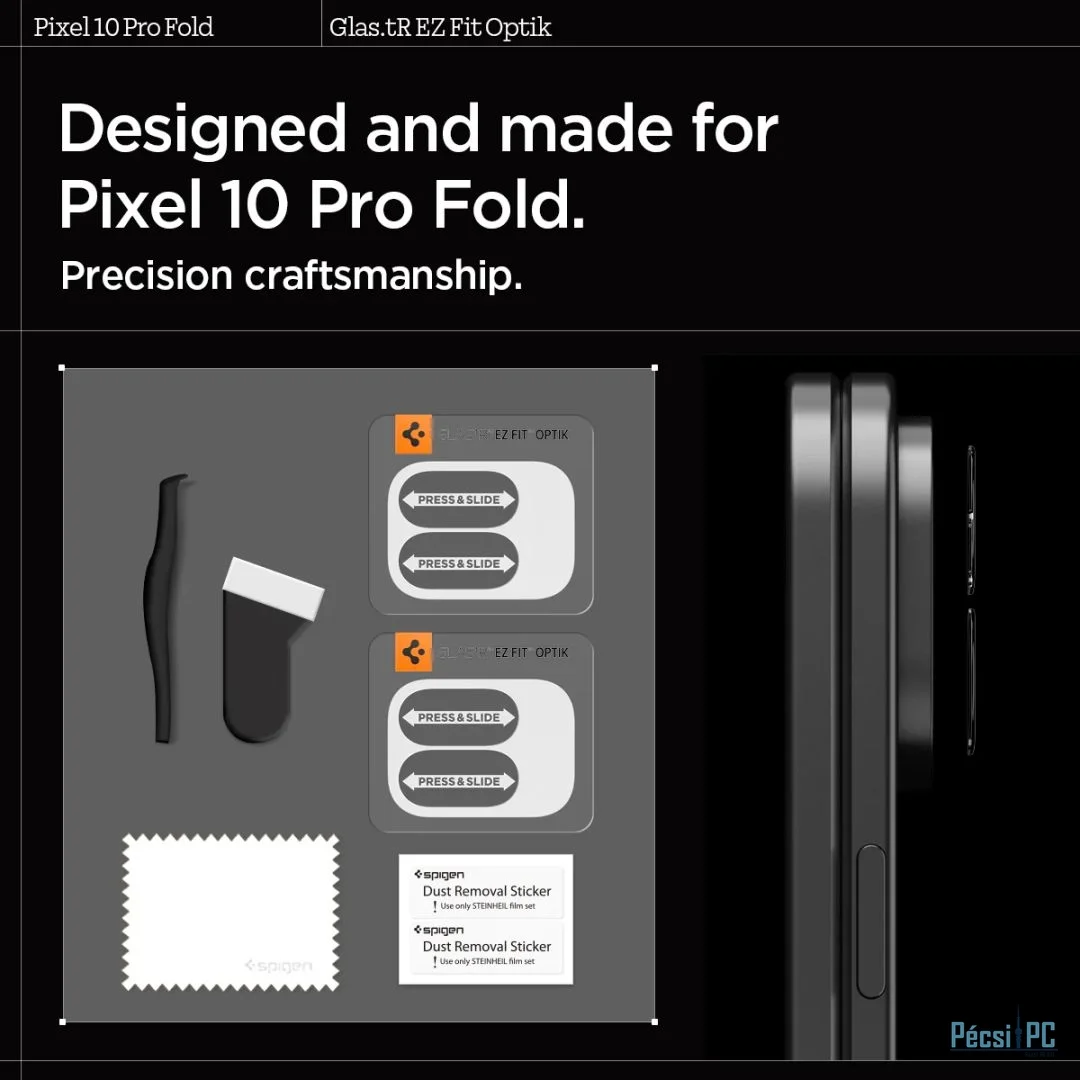Click the PécsiPC watermark logo
1080x1080 pixels.
pos(1003,1035)
